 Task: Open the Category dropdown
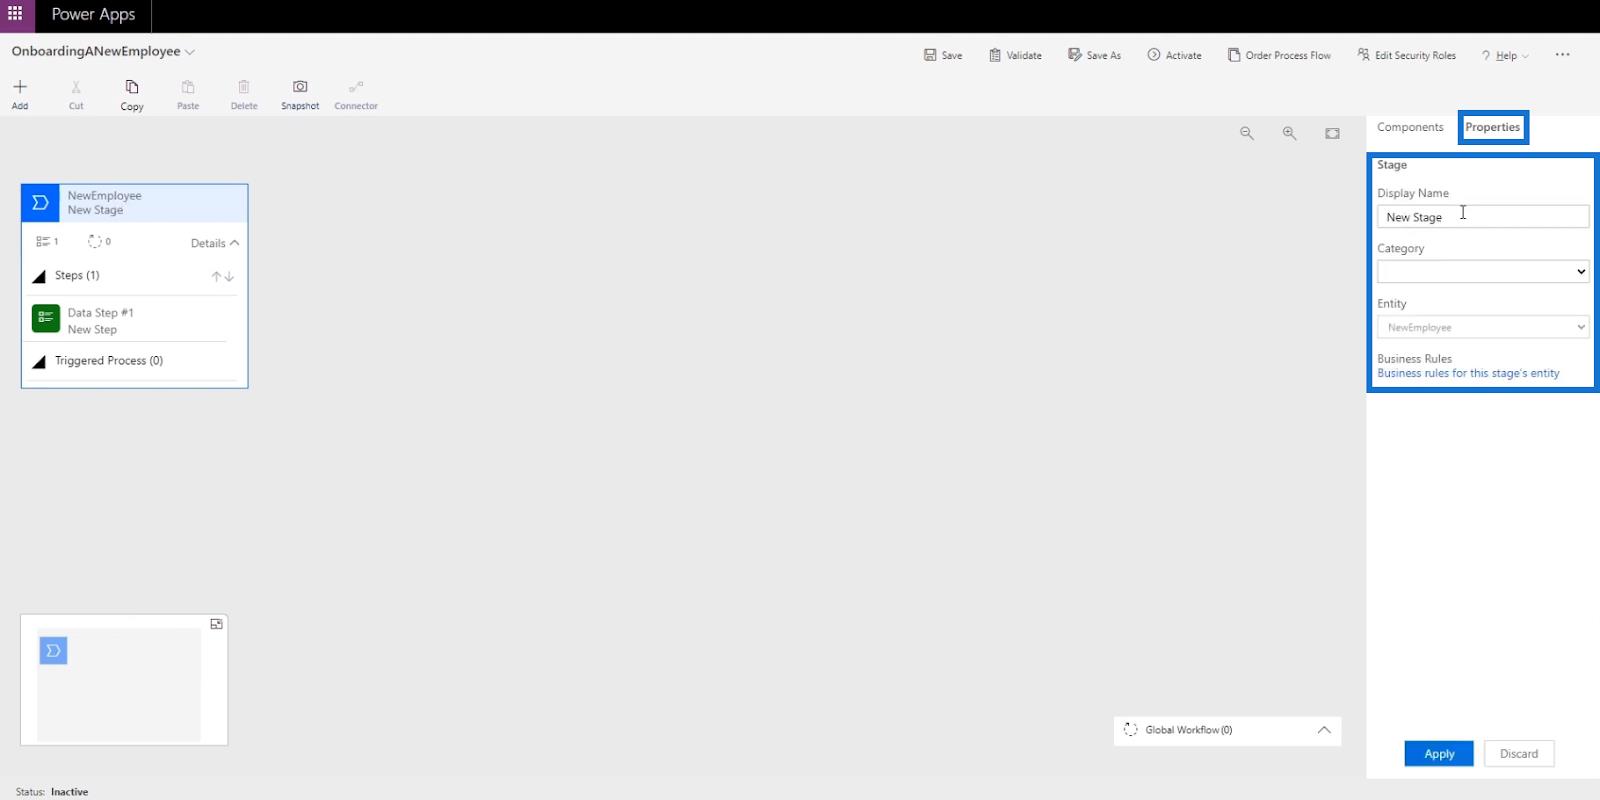[1483, 272]
